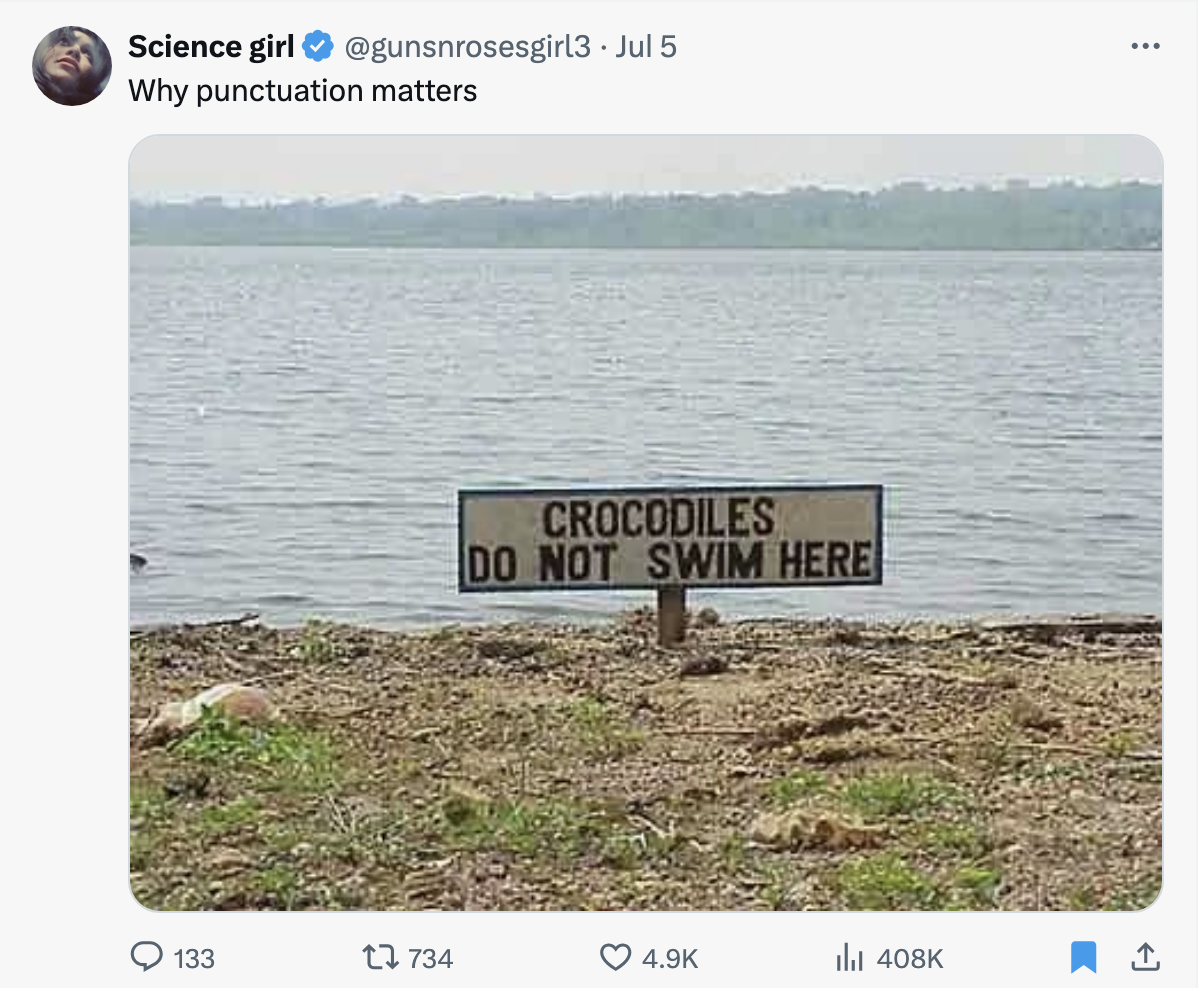Click the "Crocodiles do not swim here" sign
The image size is (1202, 988).
coord(670,538)
